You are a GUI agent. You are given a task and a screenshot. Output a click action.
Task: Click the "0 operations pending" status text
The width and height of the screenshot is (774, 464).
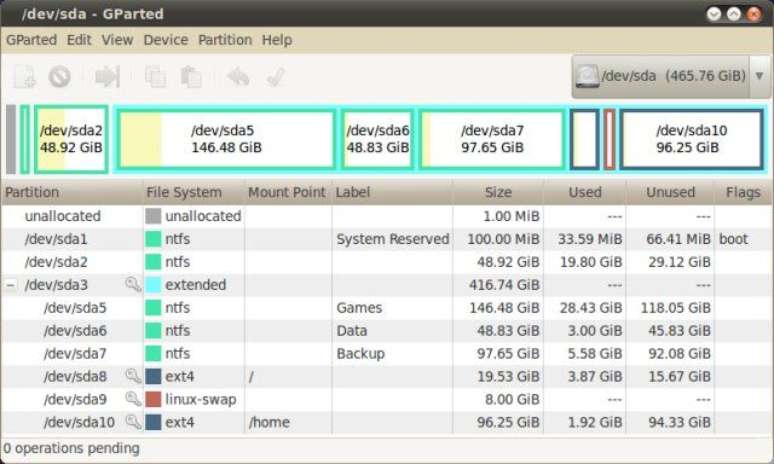(x=71, y=448)
